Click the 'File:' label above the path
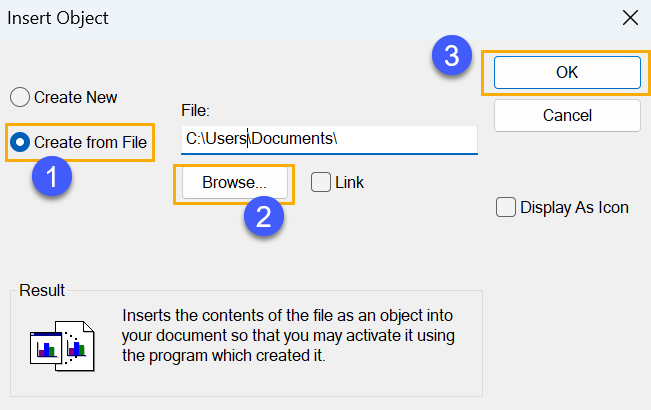Screen dimensions: 651x410 click(195, 110)
